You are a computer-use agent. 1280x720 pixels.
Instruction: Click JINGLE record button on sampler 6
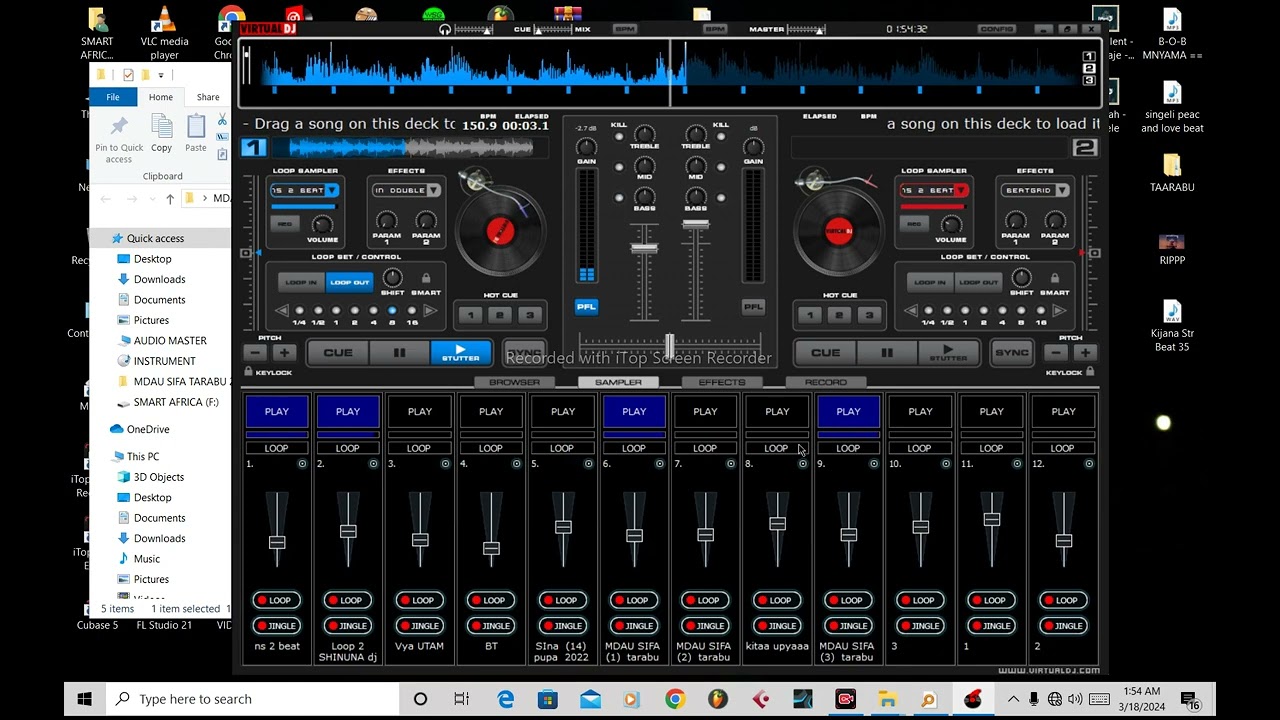[634, 625]
